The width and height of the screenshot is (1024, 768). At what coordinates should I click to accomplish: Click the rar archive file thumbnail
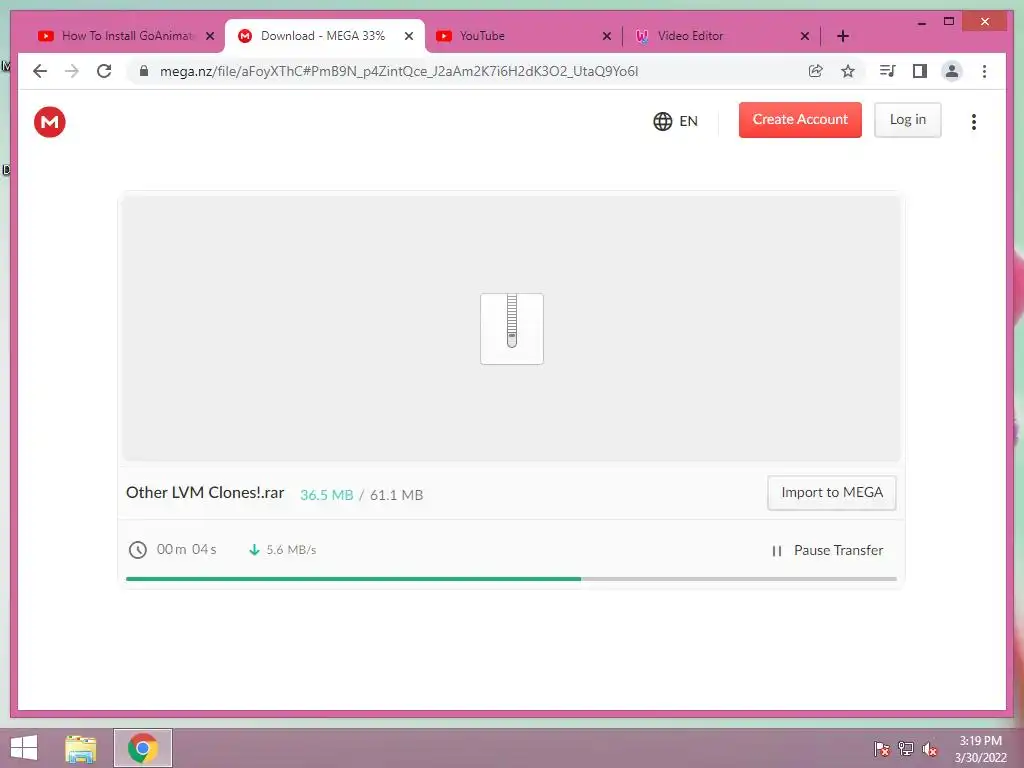[x=511, y=328]
